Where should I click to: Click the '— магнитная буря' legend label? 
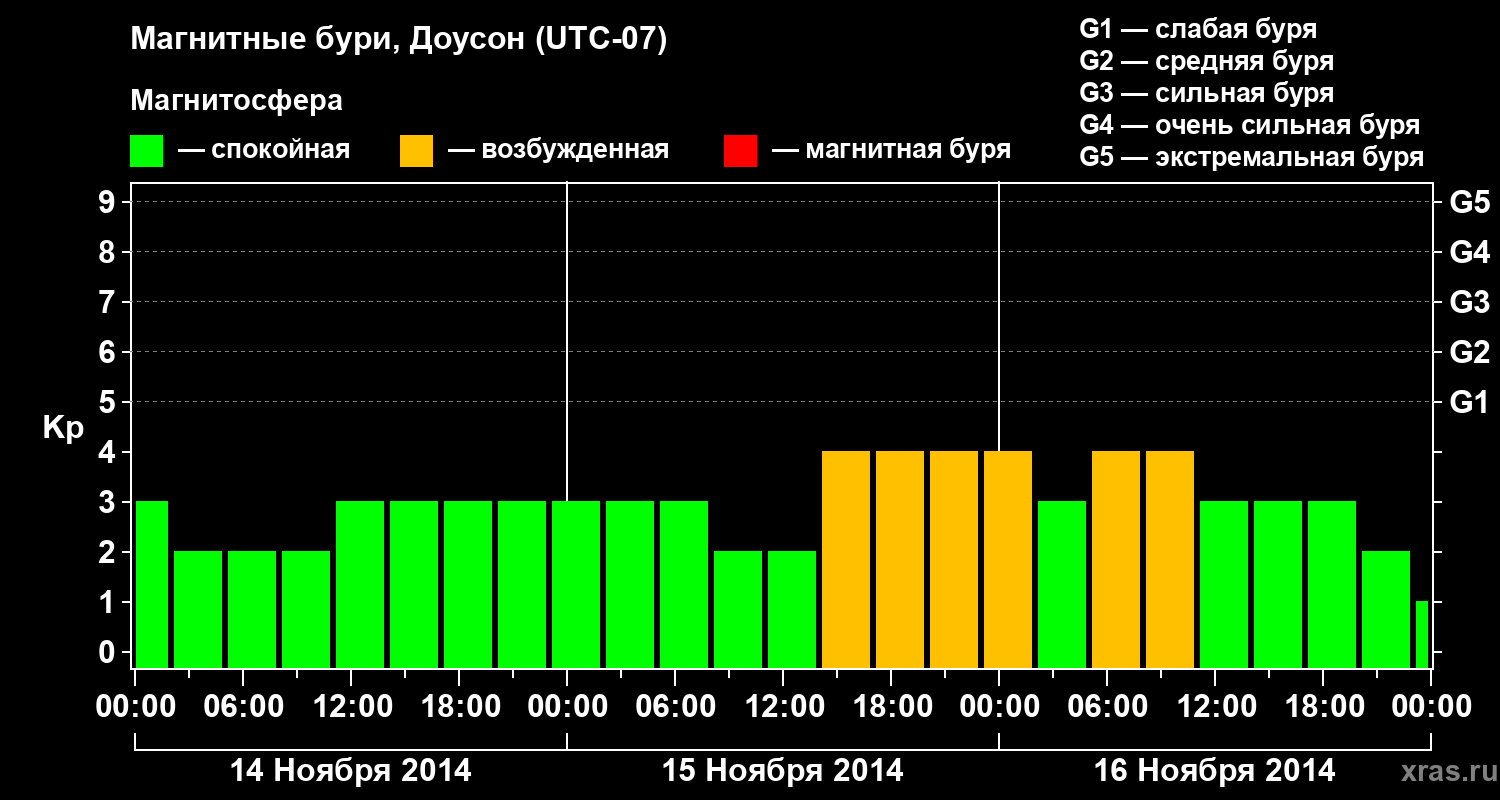coord(892,151)
